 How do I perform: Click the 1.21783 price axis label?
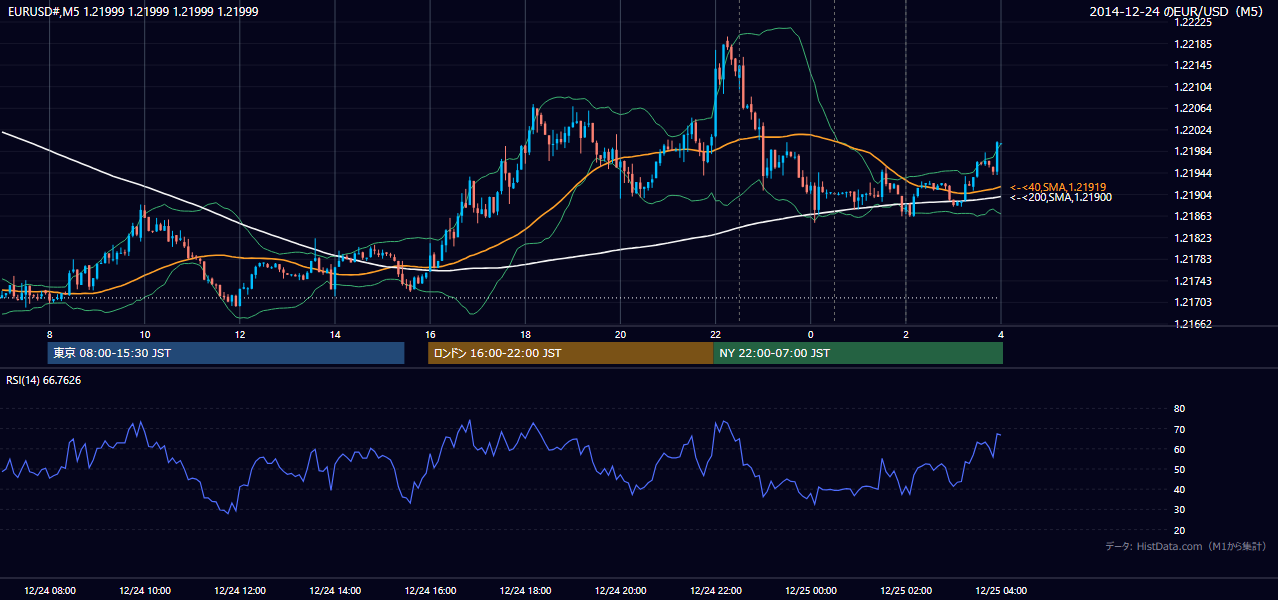(x=1191, y=260)
